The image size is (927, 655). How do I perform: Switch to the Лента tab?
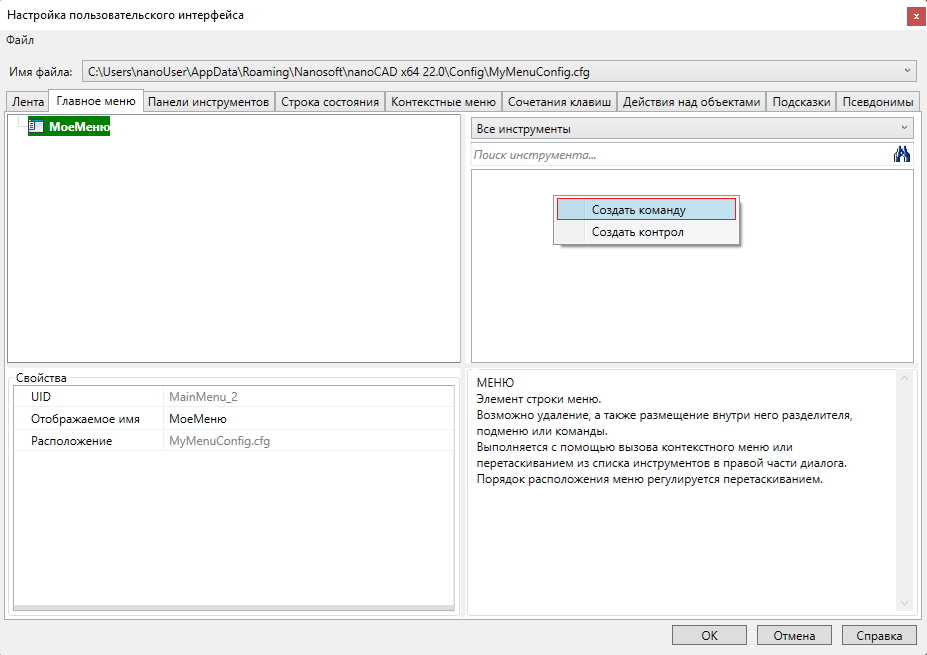(28, 102)
